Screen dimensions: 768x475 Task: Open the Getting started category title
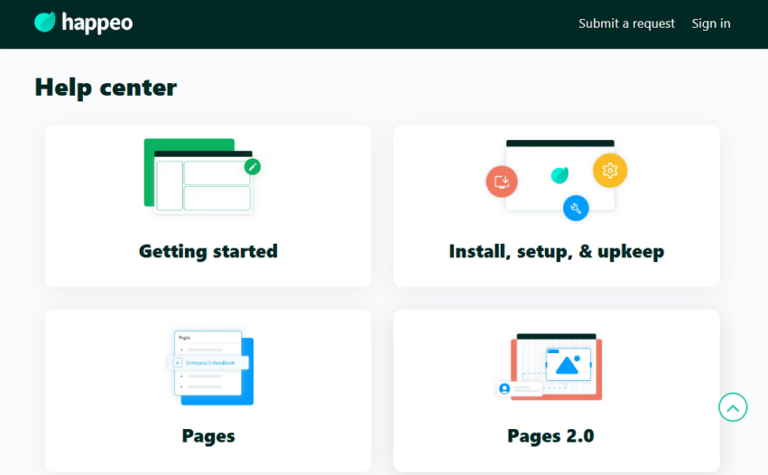tap(208, 251)
